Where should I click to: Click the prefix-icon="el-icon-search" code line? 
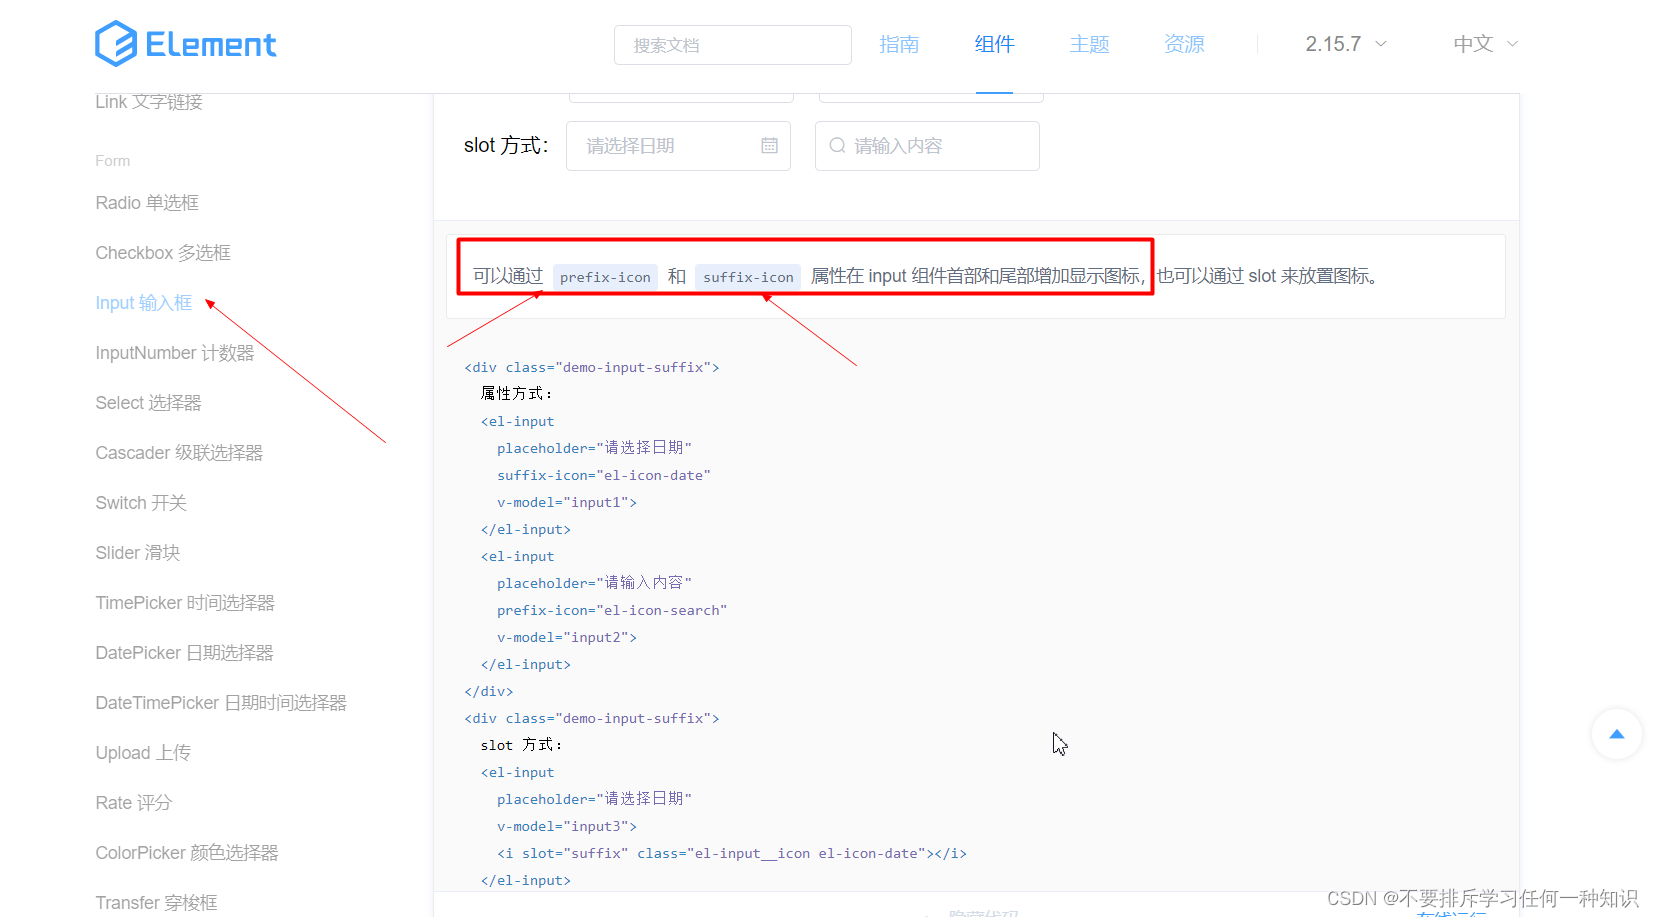pyautogui.click(x=612, y=610)
